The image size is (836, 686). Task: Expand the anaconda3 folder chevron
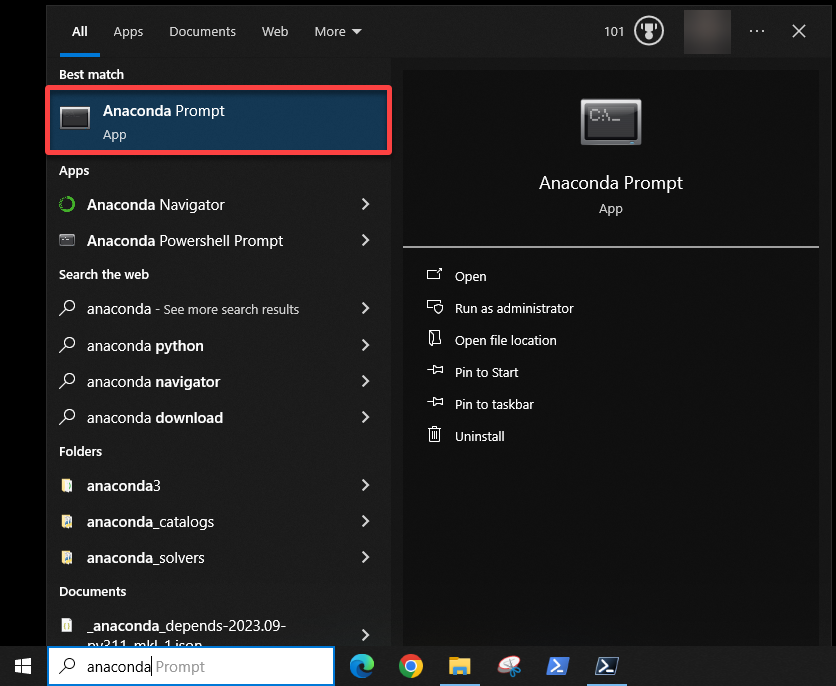pos(365,485)
